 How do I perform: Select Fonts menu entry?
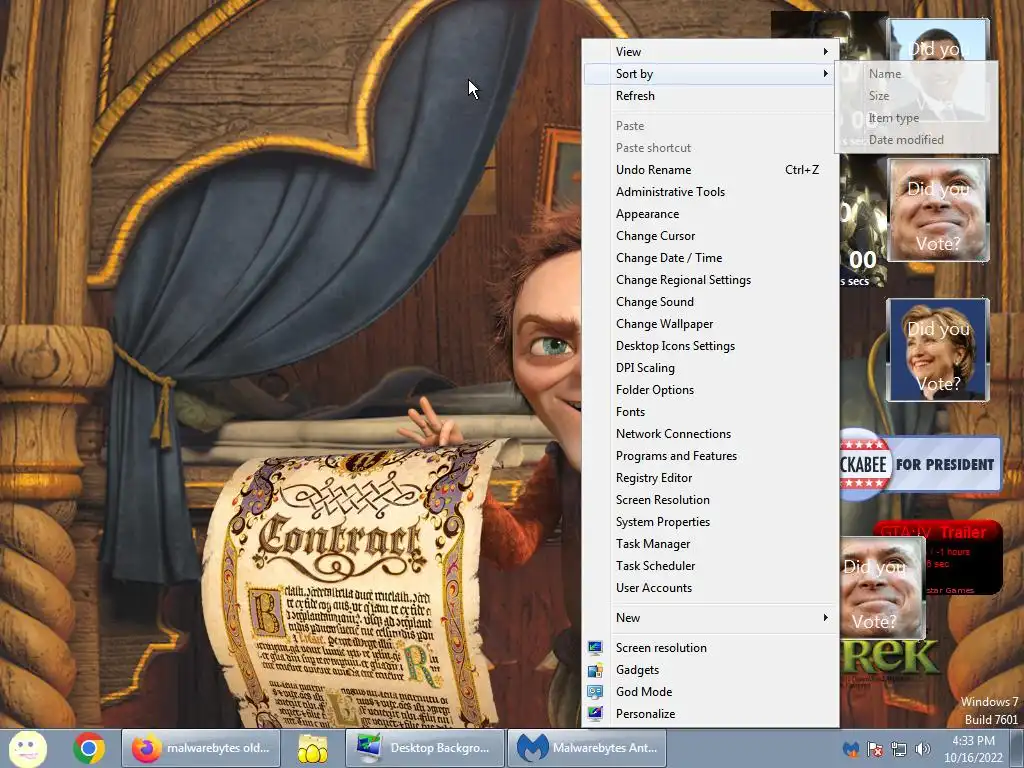coord(710,412)
